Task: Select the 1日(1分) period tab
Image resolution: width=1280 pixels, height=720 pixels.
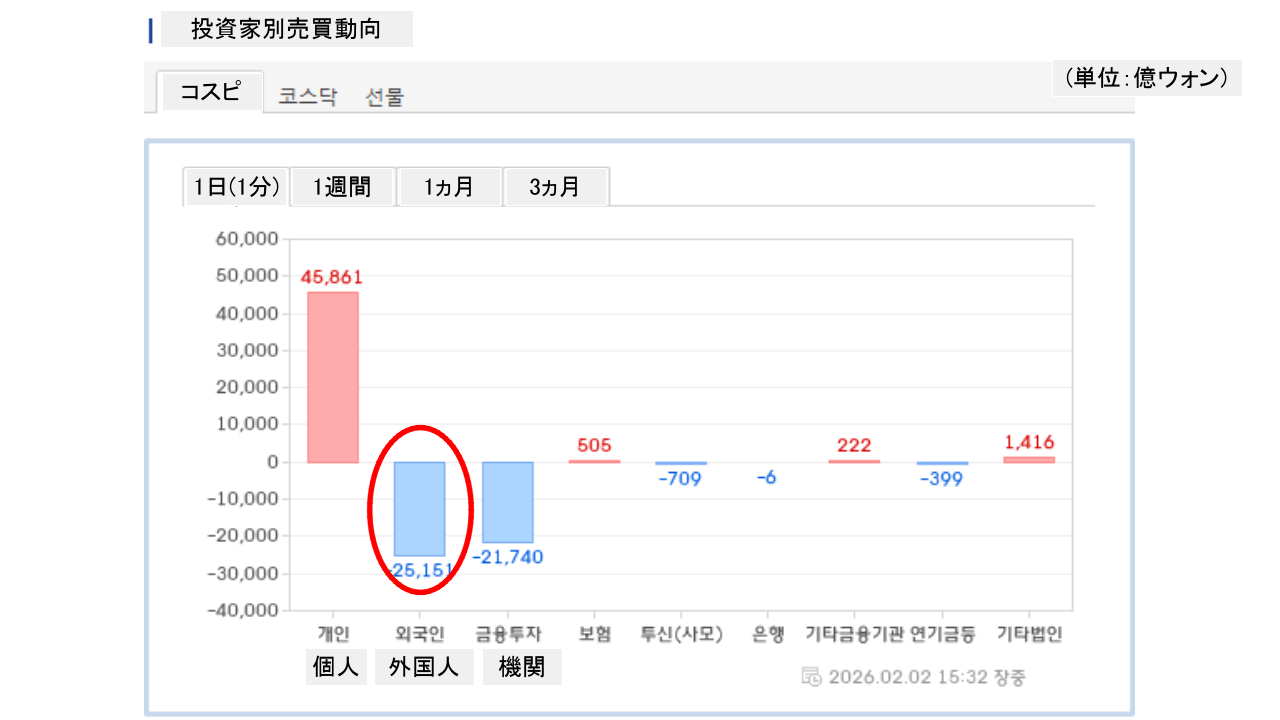Action: coord(236,187)
